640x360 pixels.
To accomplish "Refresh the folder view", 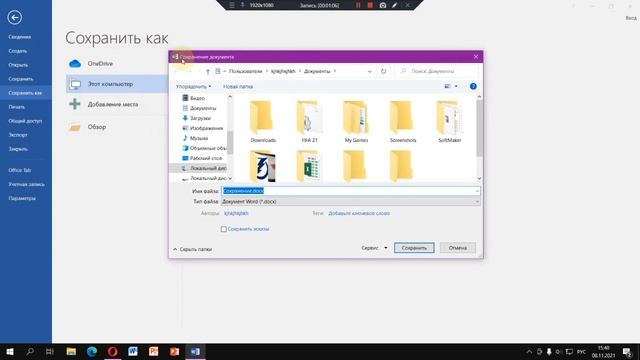I will click(x=383, y=71).
